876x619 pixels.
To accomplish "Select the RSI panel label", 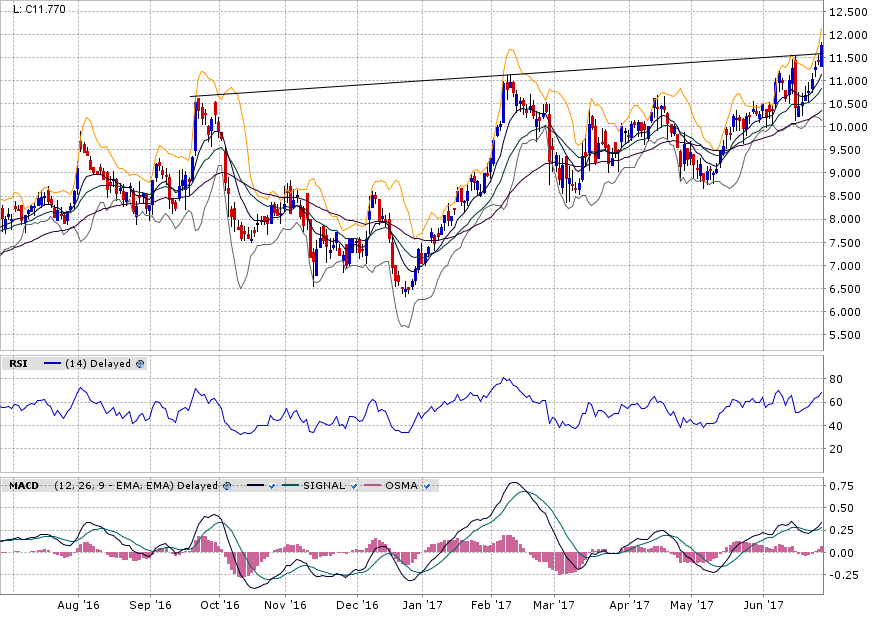I will [18, 364].
